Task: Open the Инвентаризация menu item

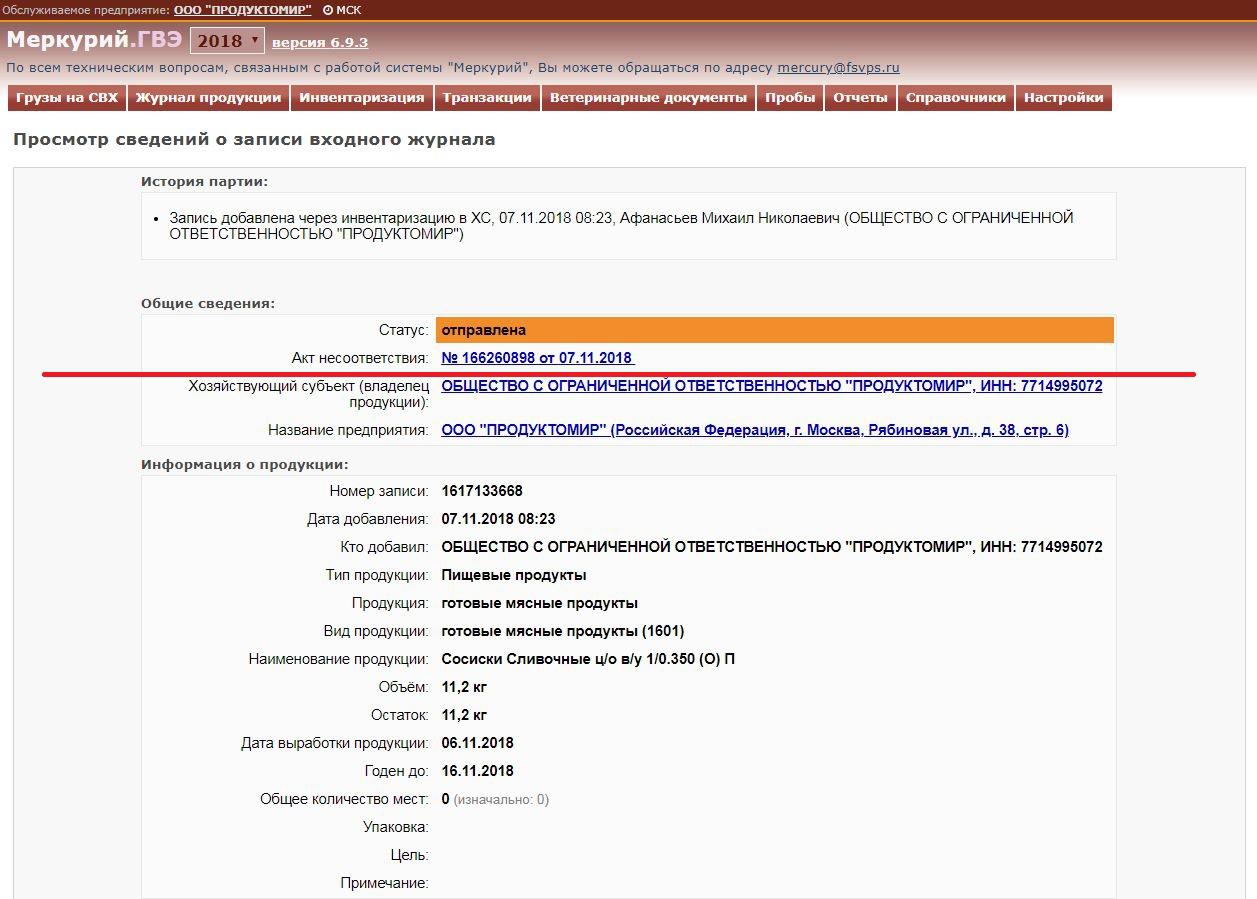Action: click(362, 98)
